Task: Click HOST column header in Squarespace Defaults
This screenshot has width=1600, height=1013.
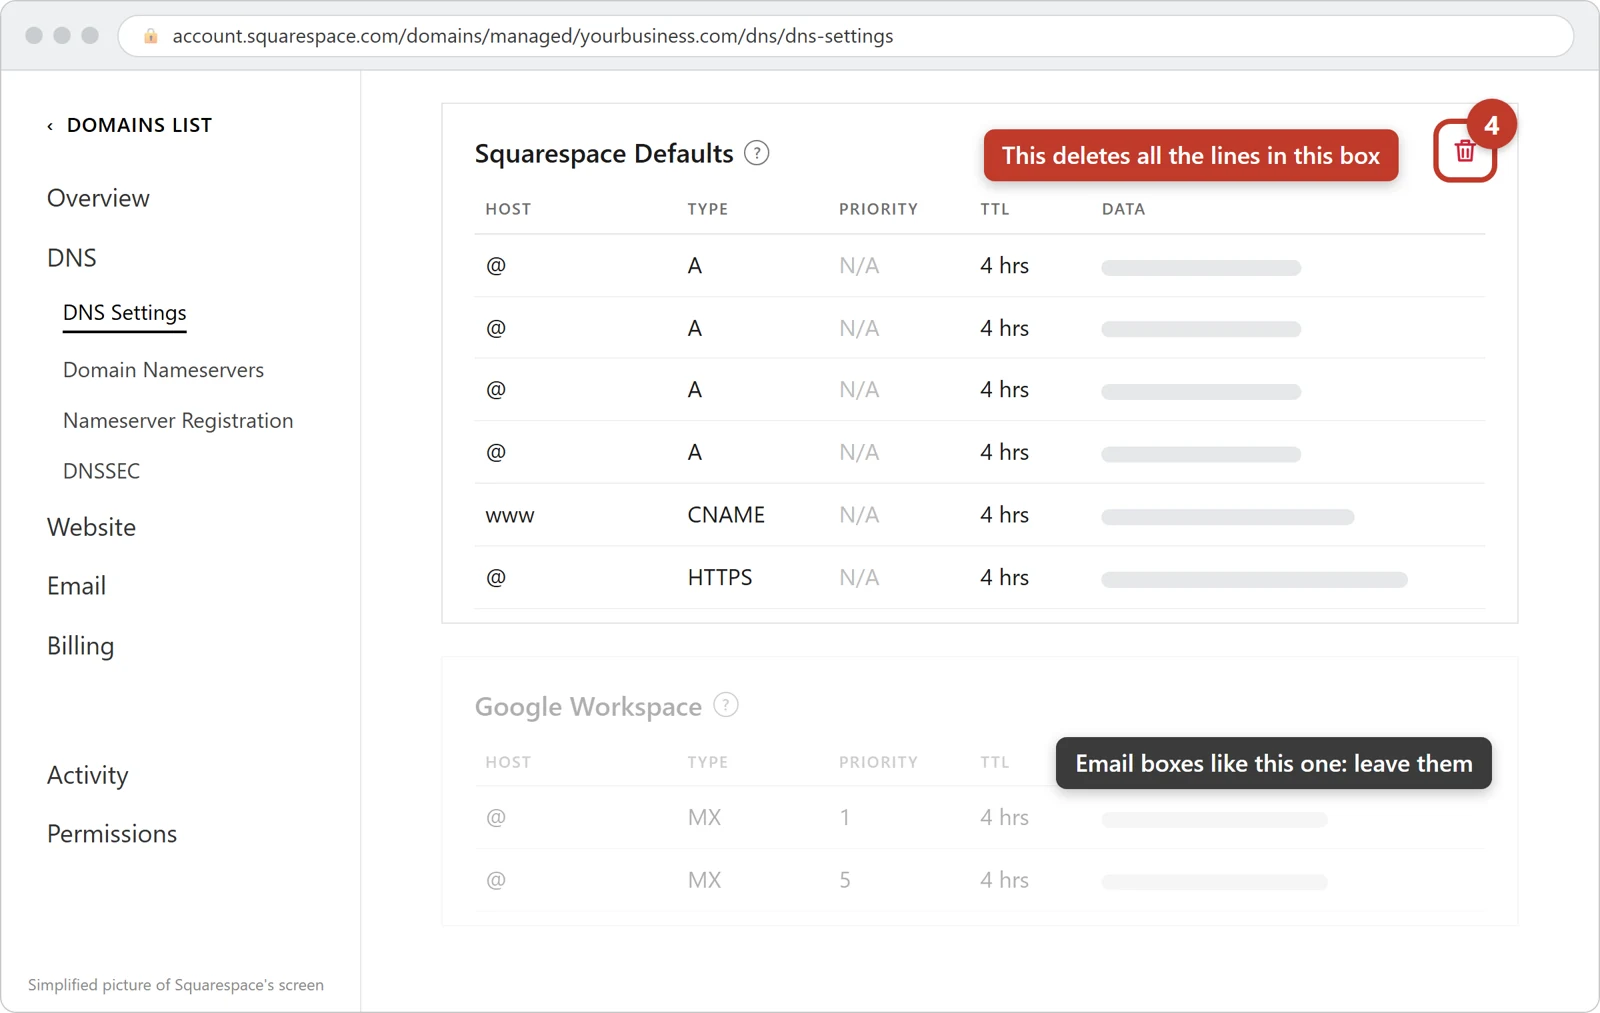Action: tap(508, 209)
